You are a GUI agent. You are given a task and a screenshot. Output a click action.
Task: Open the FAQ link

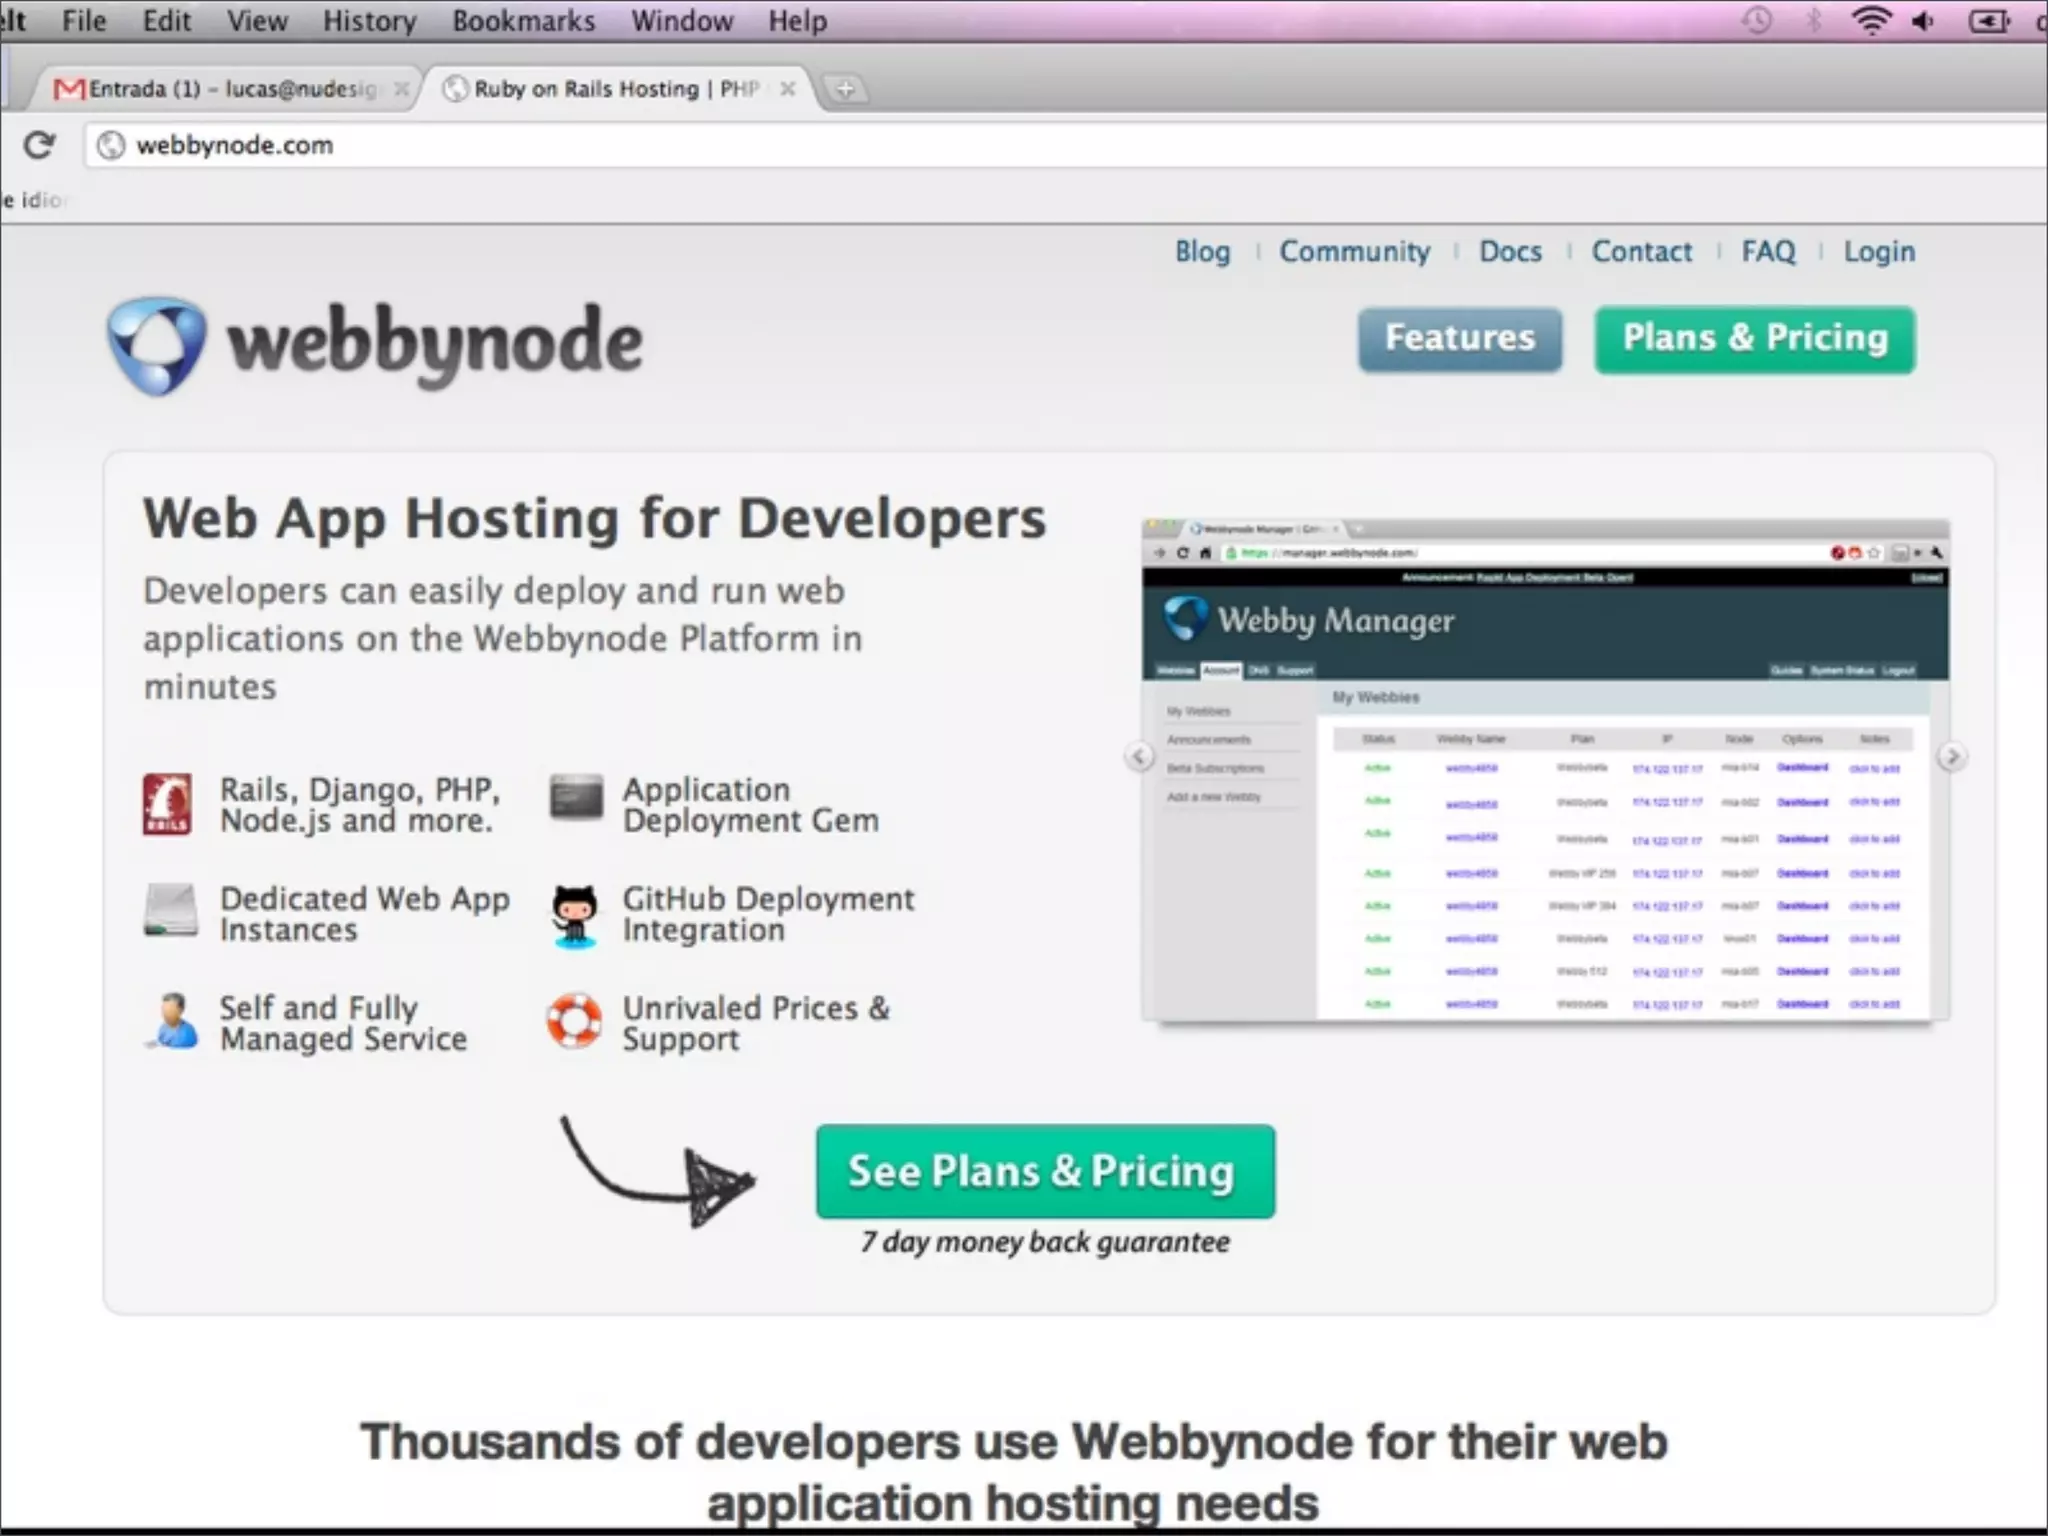click(x=1768, y=252)
